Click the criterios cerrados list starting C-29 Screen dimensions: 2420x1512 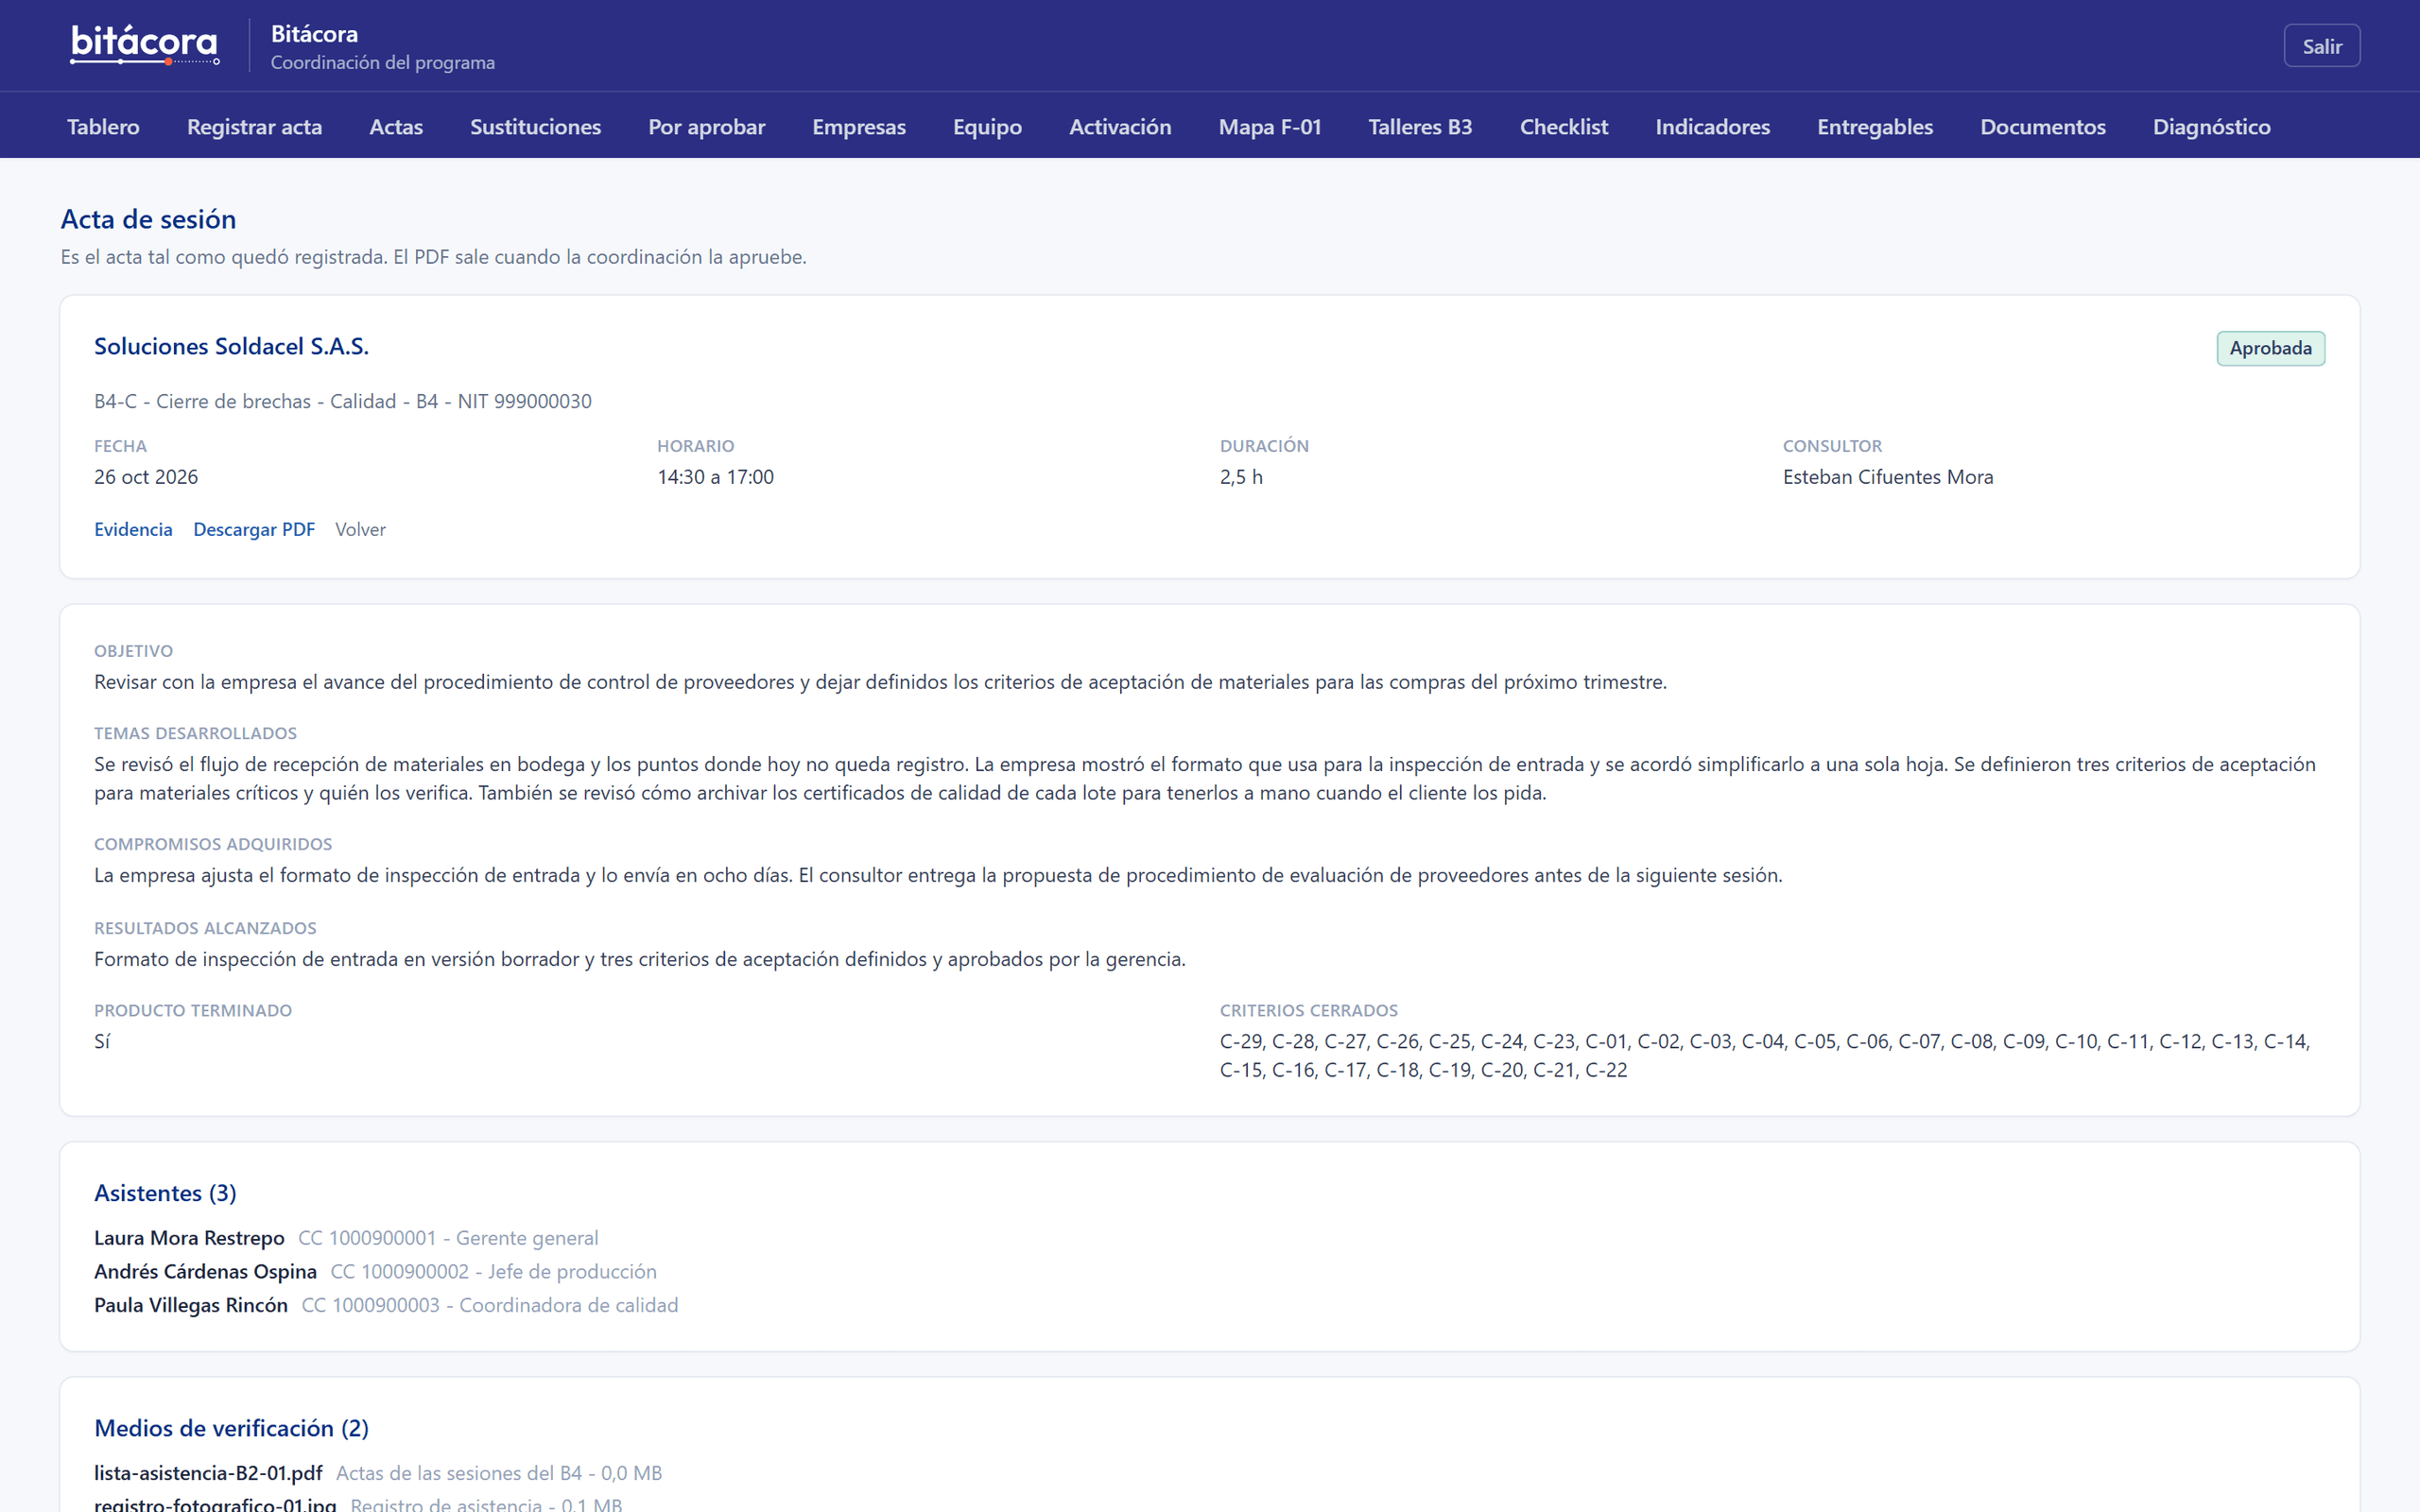[x=1764, y=1055]
